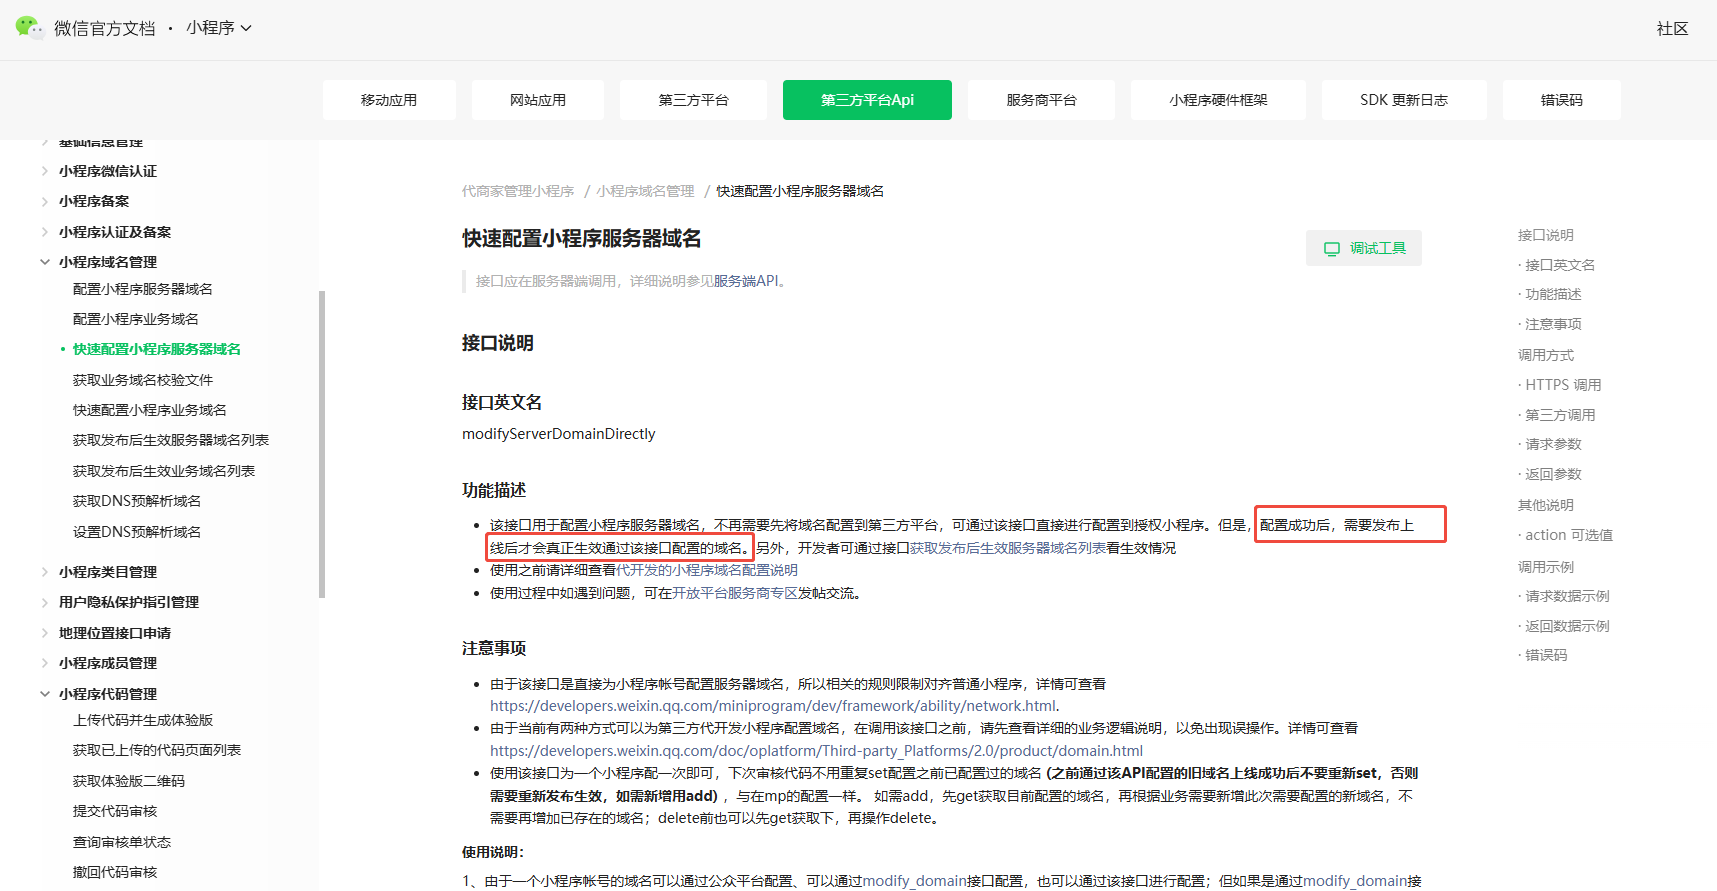Open 获取体验版二维码 in sidebar
This screenshot has height=891, width=1717.
pos(129,781)
